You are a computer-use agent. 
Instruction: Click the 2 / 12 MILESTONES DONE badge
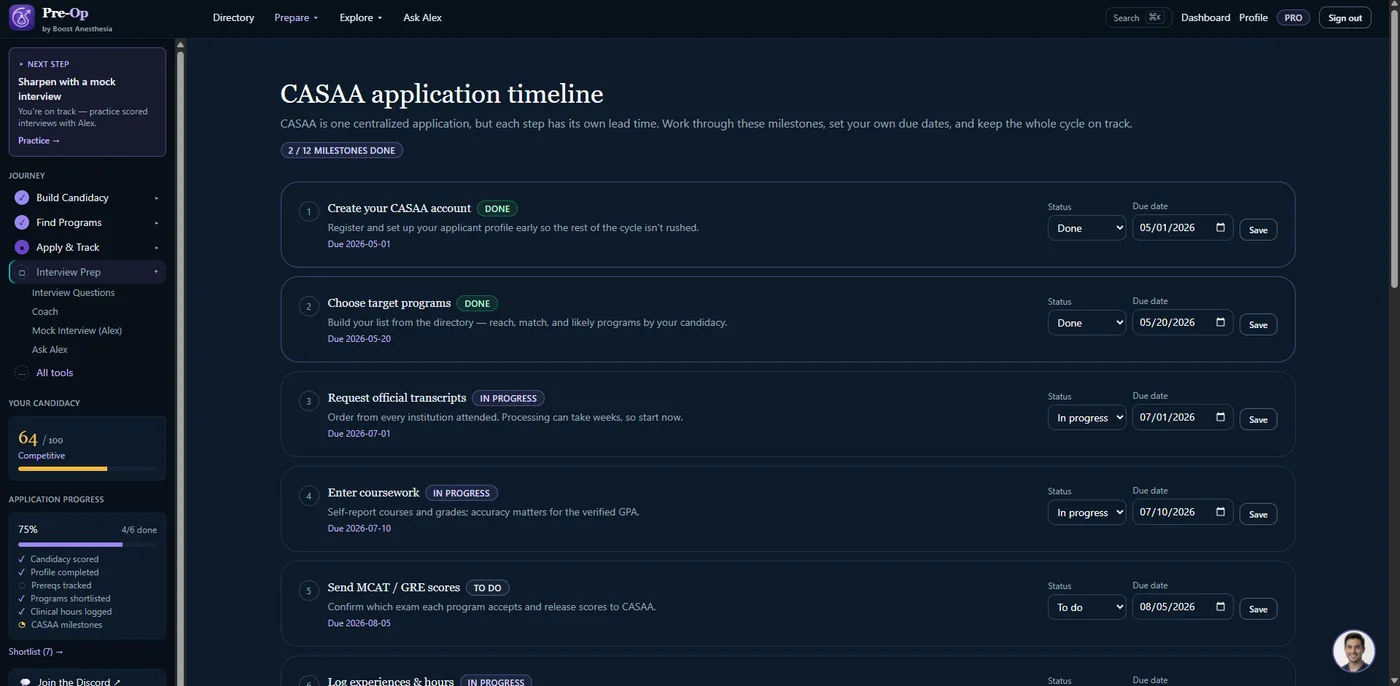click(x=342, y=151)
